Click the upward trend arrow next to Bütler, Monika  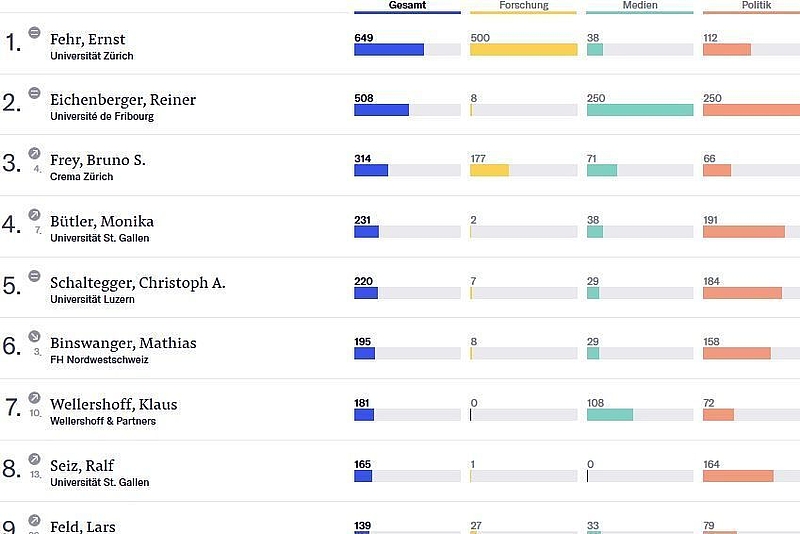(35, 215)
